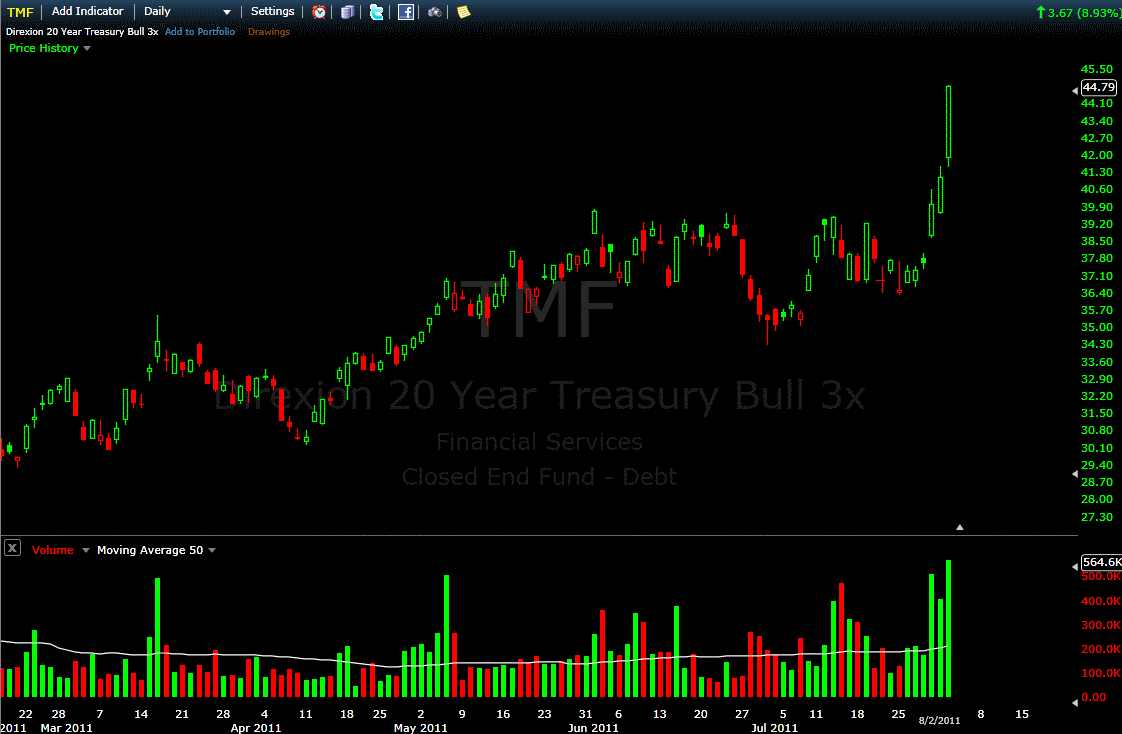Click the current price tag 44.79

click(x=1098, y=87)
